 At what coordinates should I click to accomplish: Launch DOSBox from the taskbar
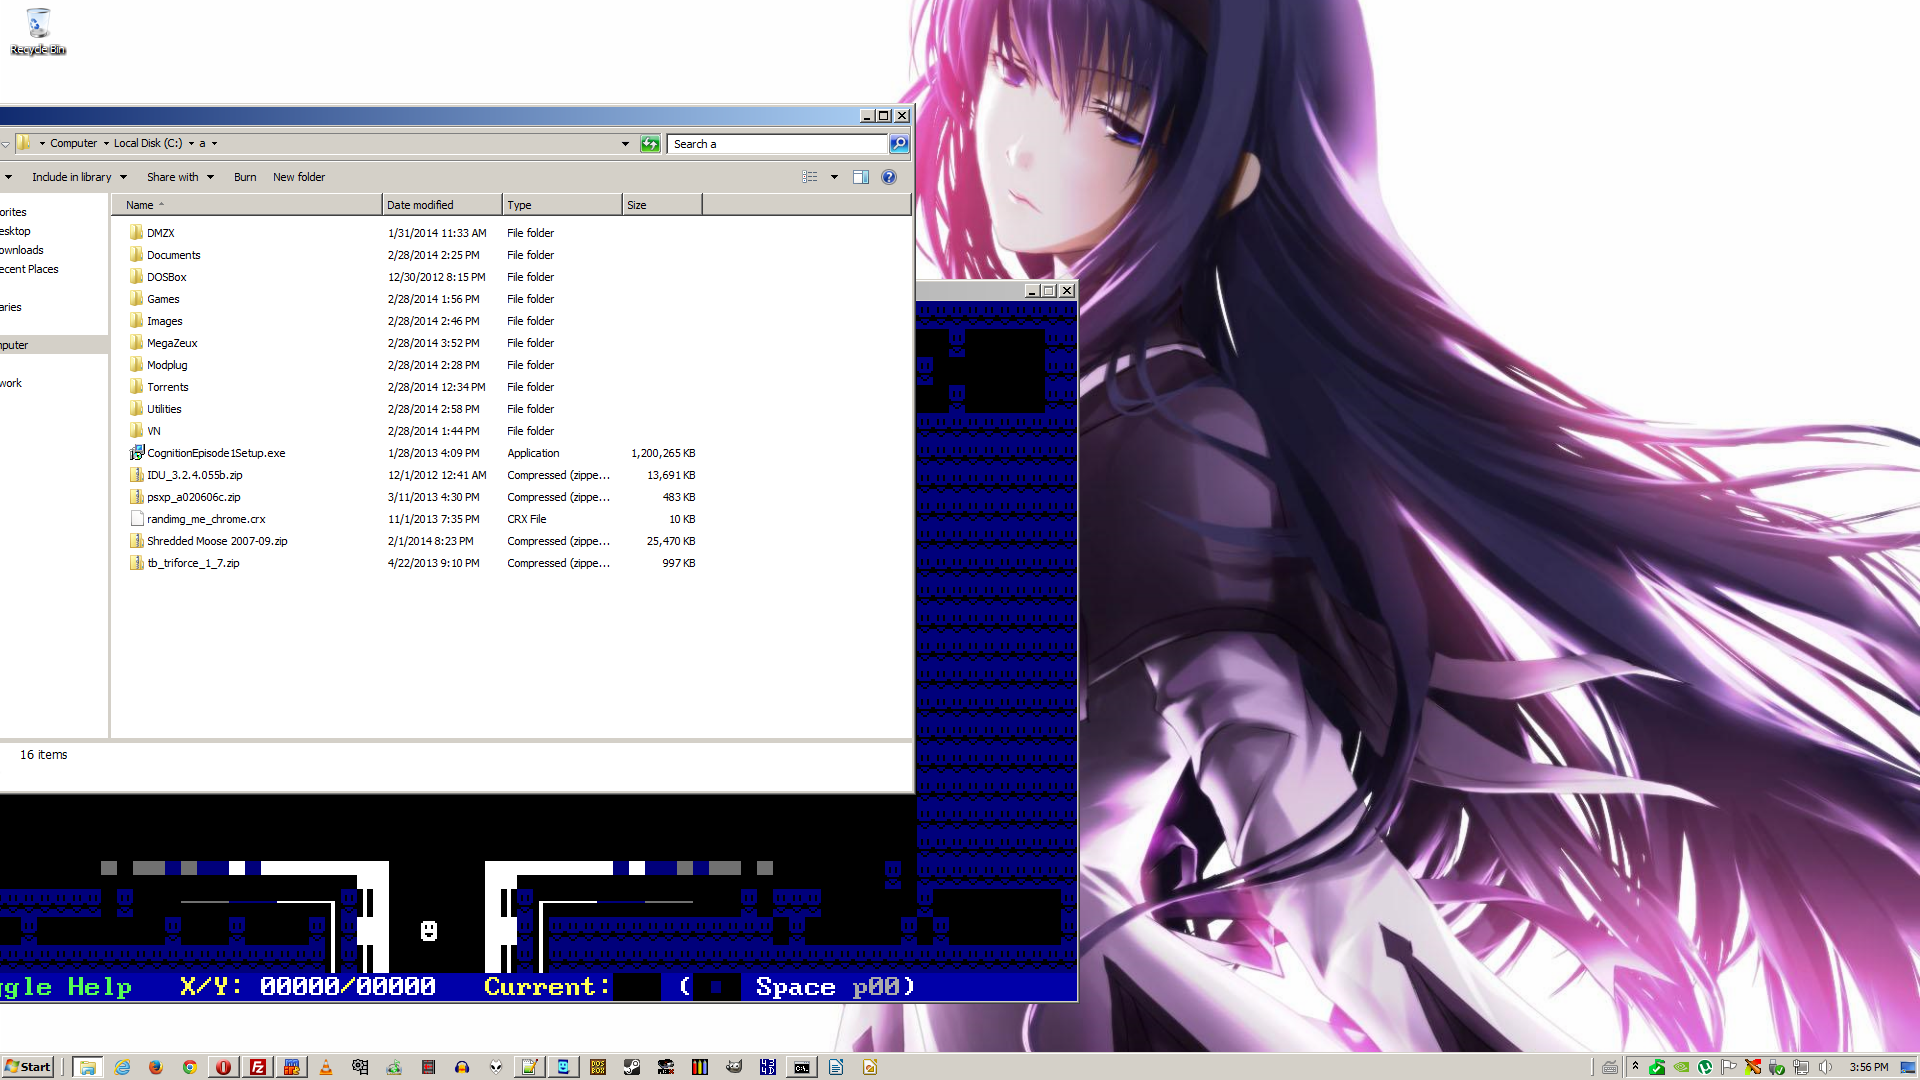tap(598, 1067)
